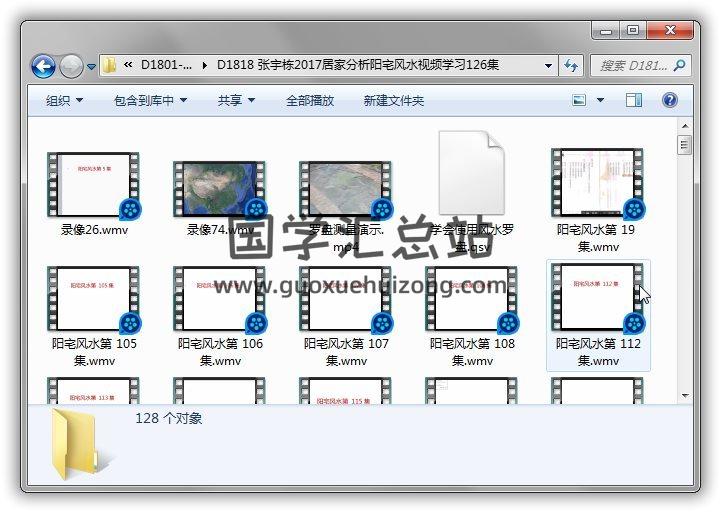
Task: Open the view options dropdown arrow
Action: pos(600,100)
